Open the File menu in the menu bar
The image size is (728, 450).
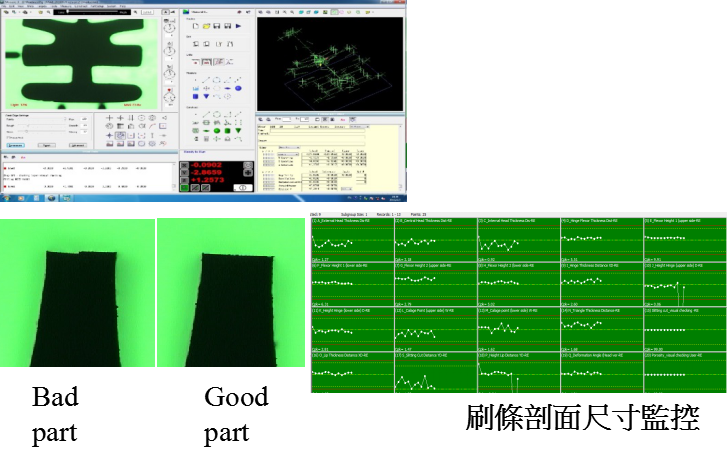[x=6, y=5]
